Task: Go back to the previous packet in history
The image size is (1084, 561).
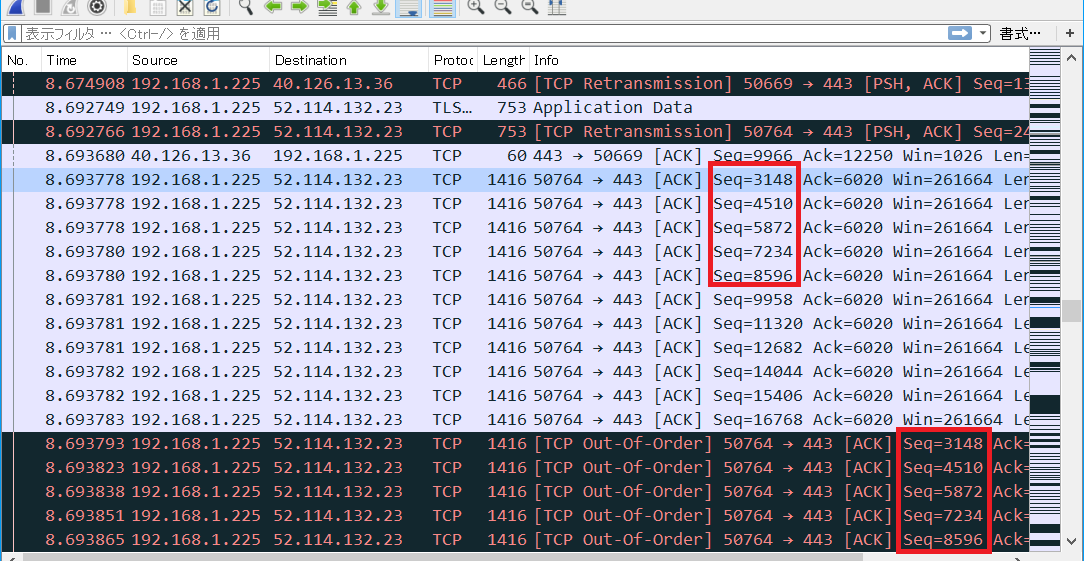Action: 272,7
